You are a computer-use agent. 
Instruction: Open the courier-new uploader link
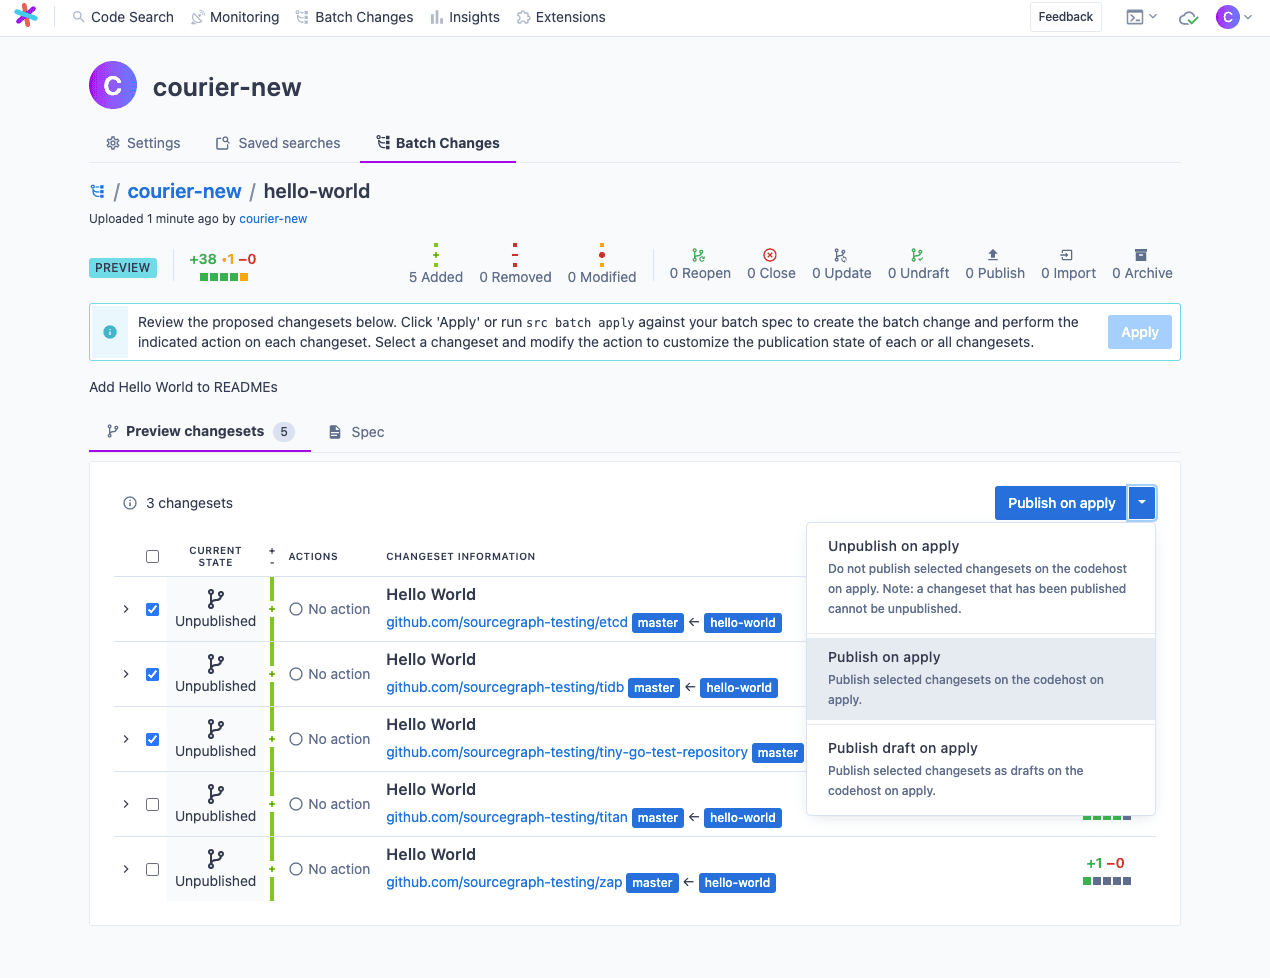click(273, 219)
